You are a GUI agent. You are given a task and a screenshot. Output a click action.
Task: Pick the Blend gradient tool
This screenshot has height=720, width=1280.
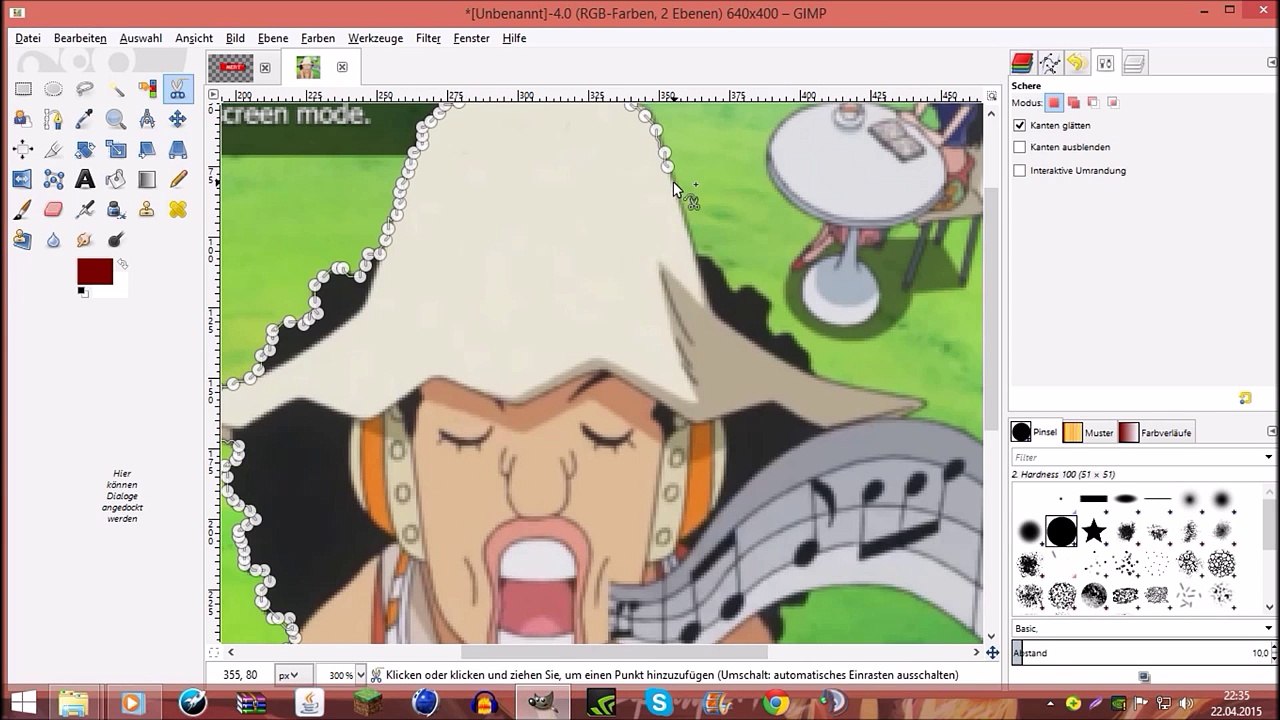pos(147,179)
